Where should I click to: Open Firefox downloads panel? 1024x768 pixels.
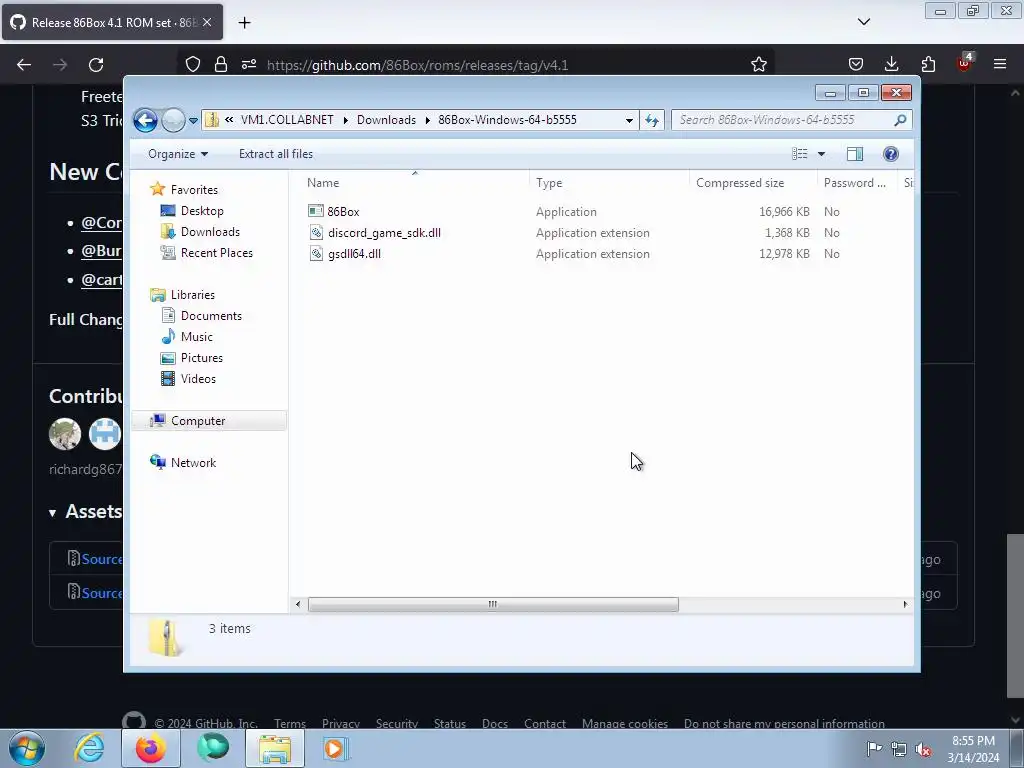pyautogui.click(x=891, y=64)
